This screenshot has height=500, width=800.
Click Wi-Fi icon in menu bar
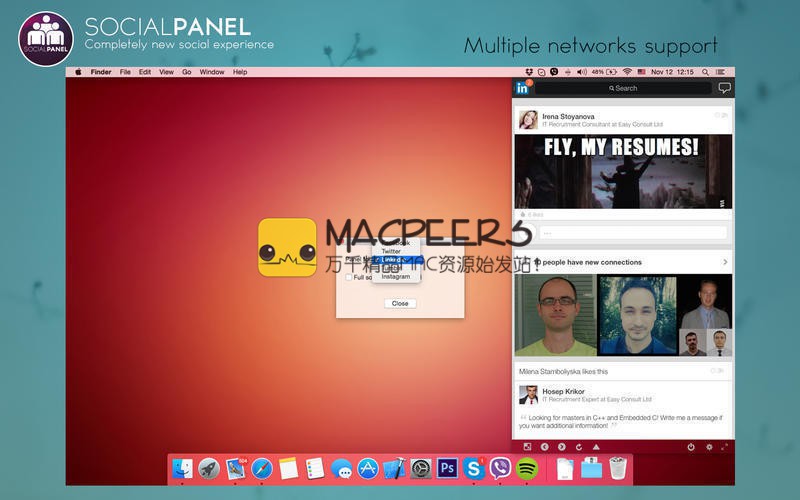pyautogui.click(x=627, y=72)
